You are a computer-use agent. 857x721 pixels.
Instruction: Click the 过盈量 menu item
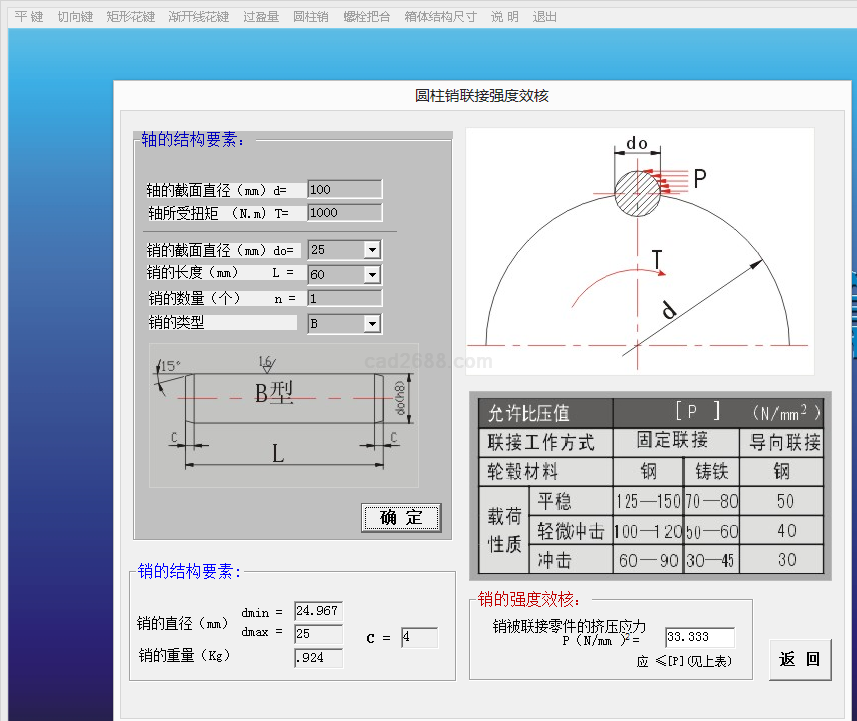click(261, 17)
